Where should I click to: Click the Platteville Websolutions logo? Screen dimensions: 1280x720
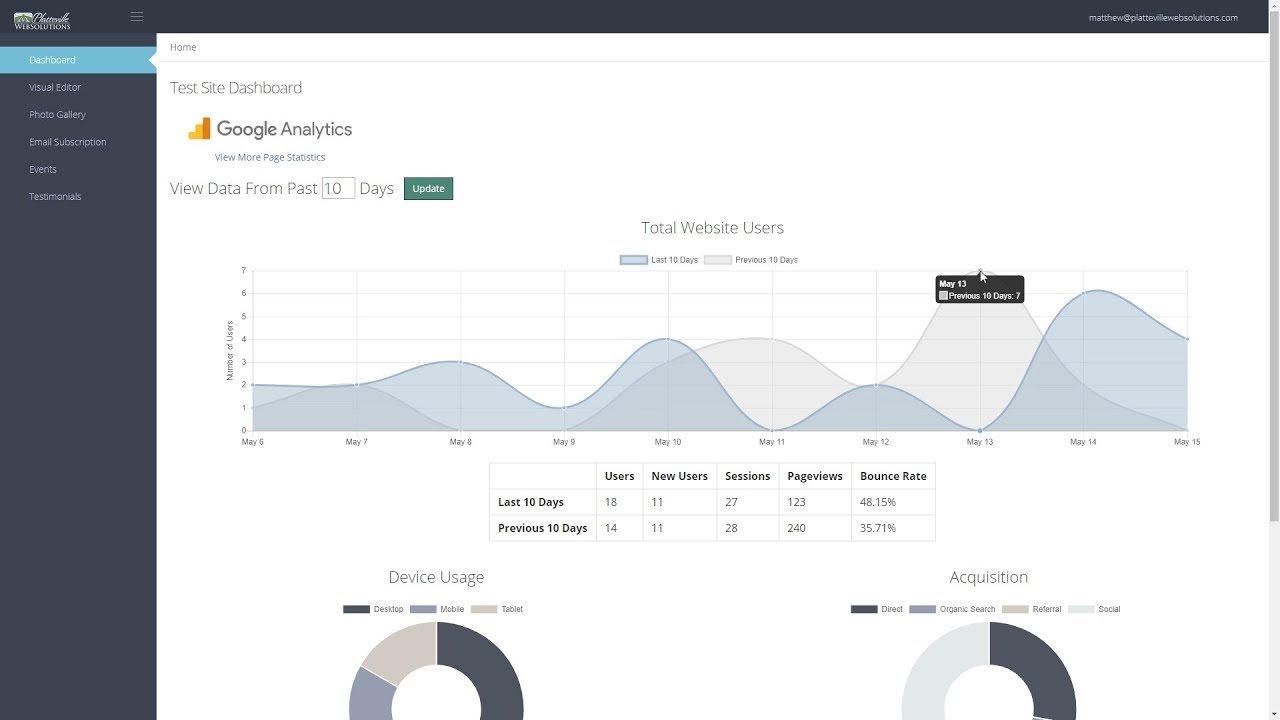(42, 19)
